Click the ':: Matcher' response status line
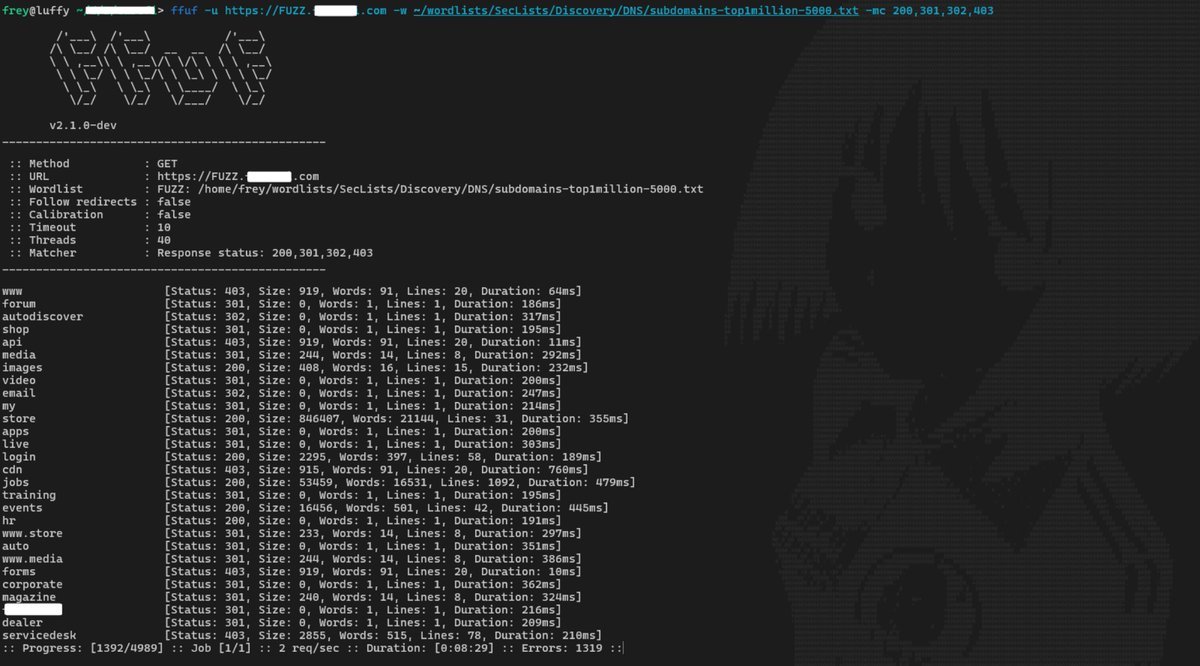Viewport: 1200px width, 666px height. (x=191, y=253)
